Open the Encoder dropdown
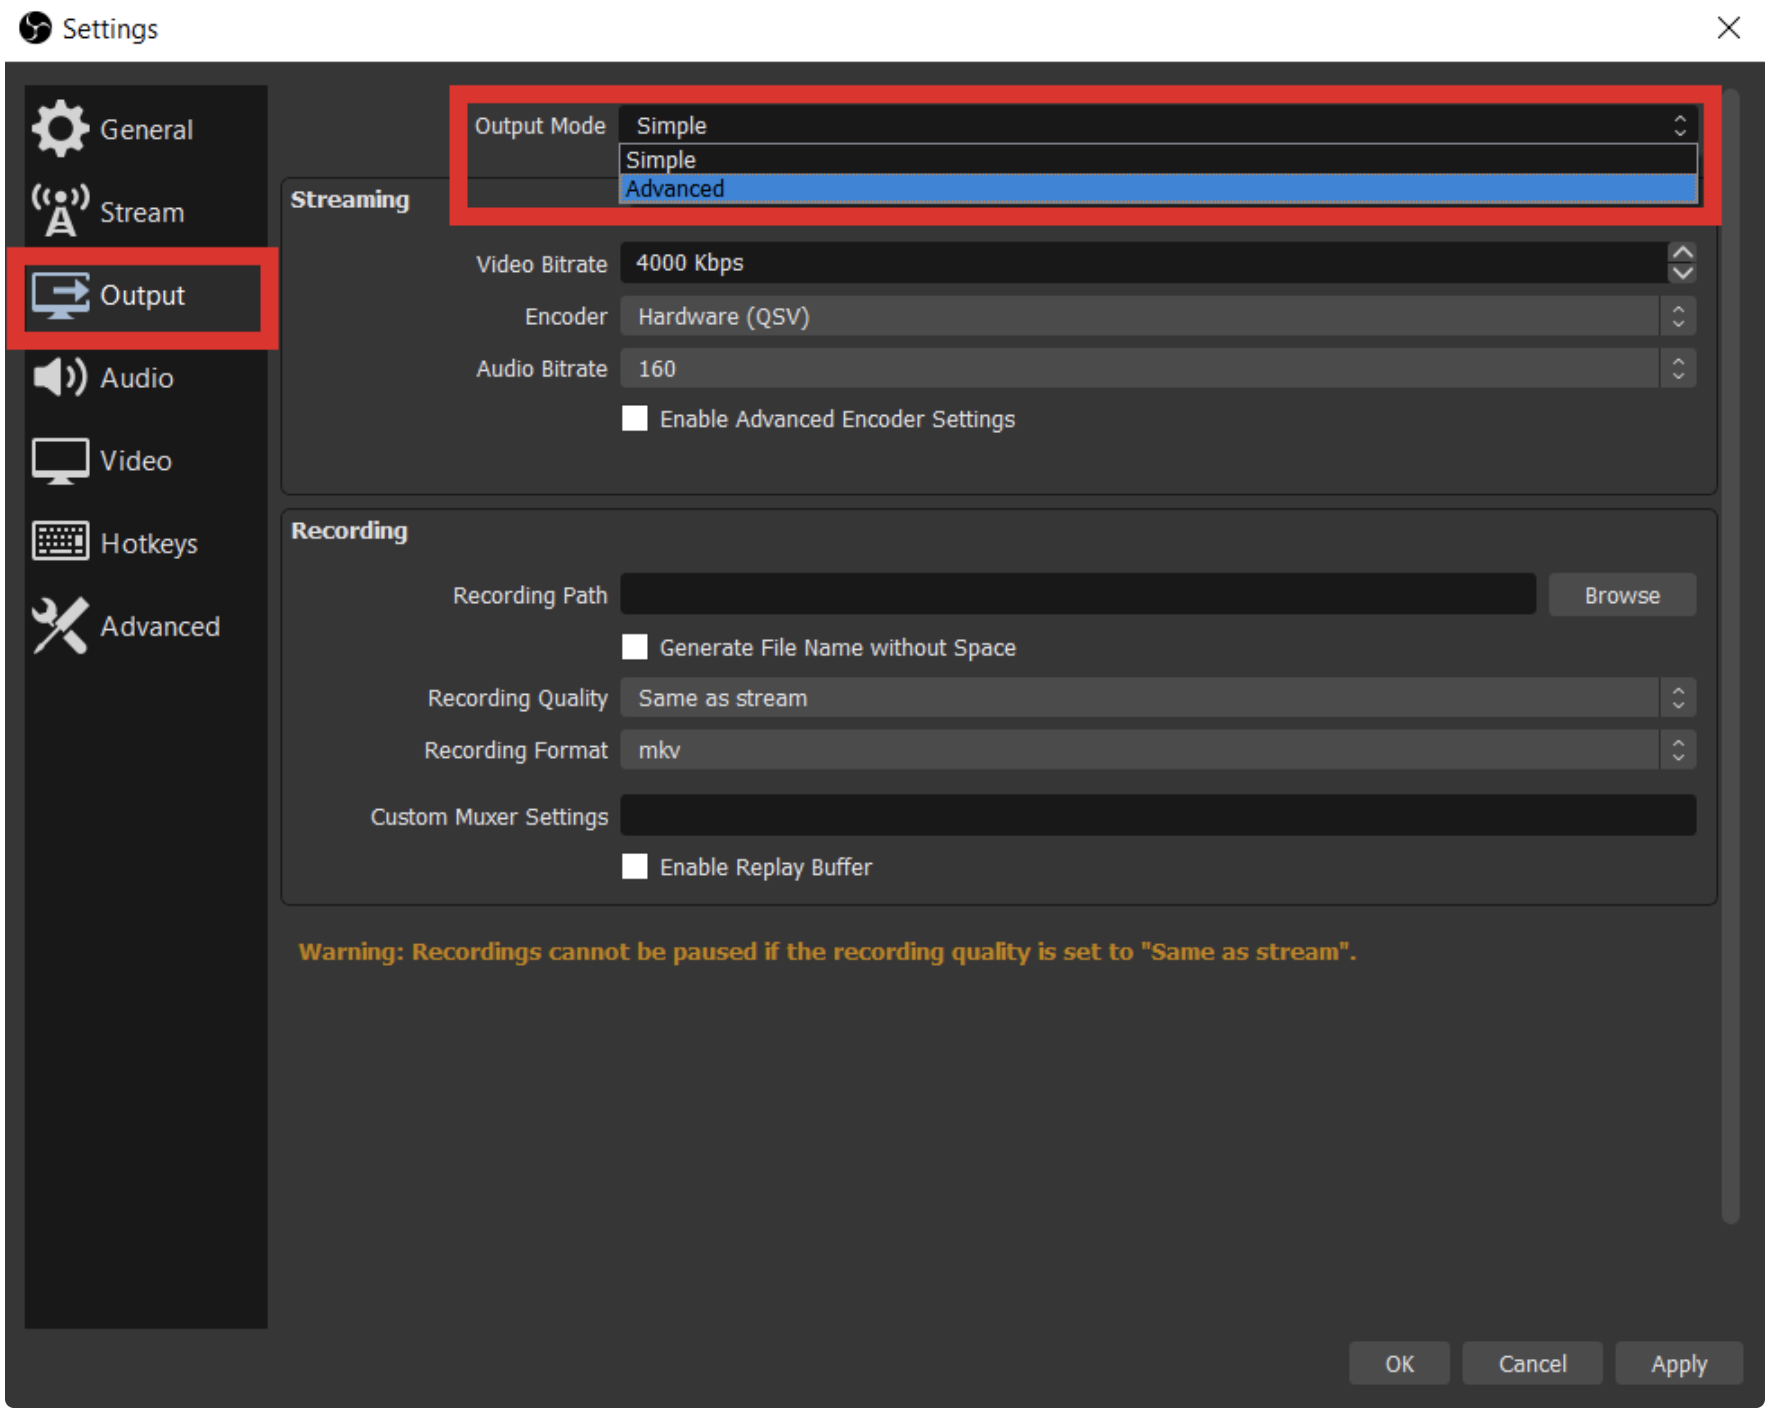Screen dimensions: 1766x1408 1158,316
